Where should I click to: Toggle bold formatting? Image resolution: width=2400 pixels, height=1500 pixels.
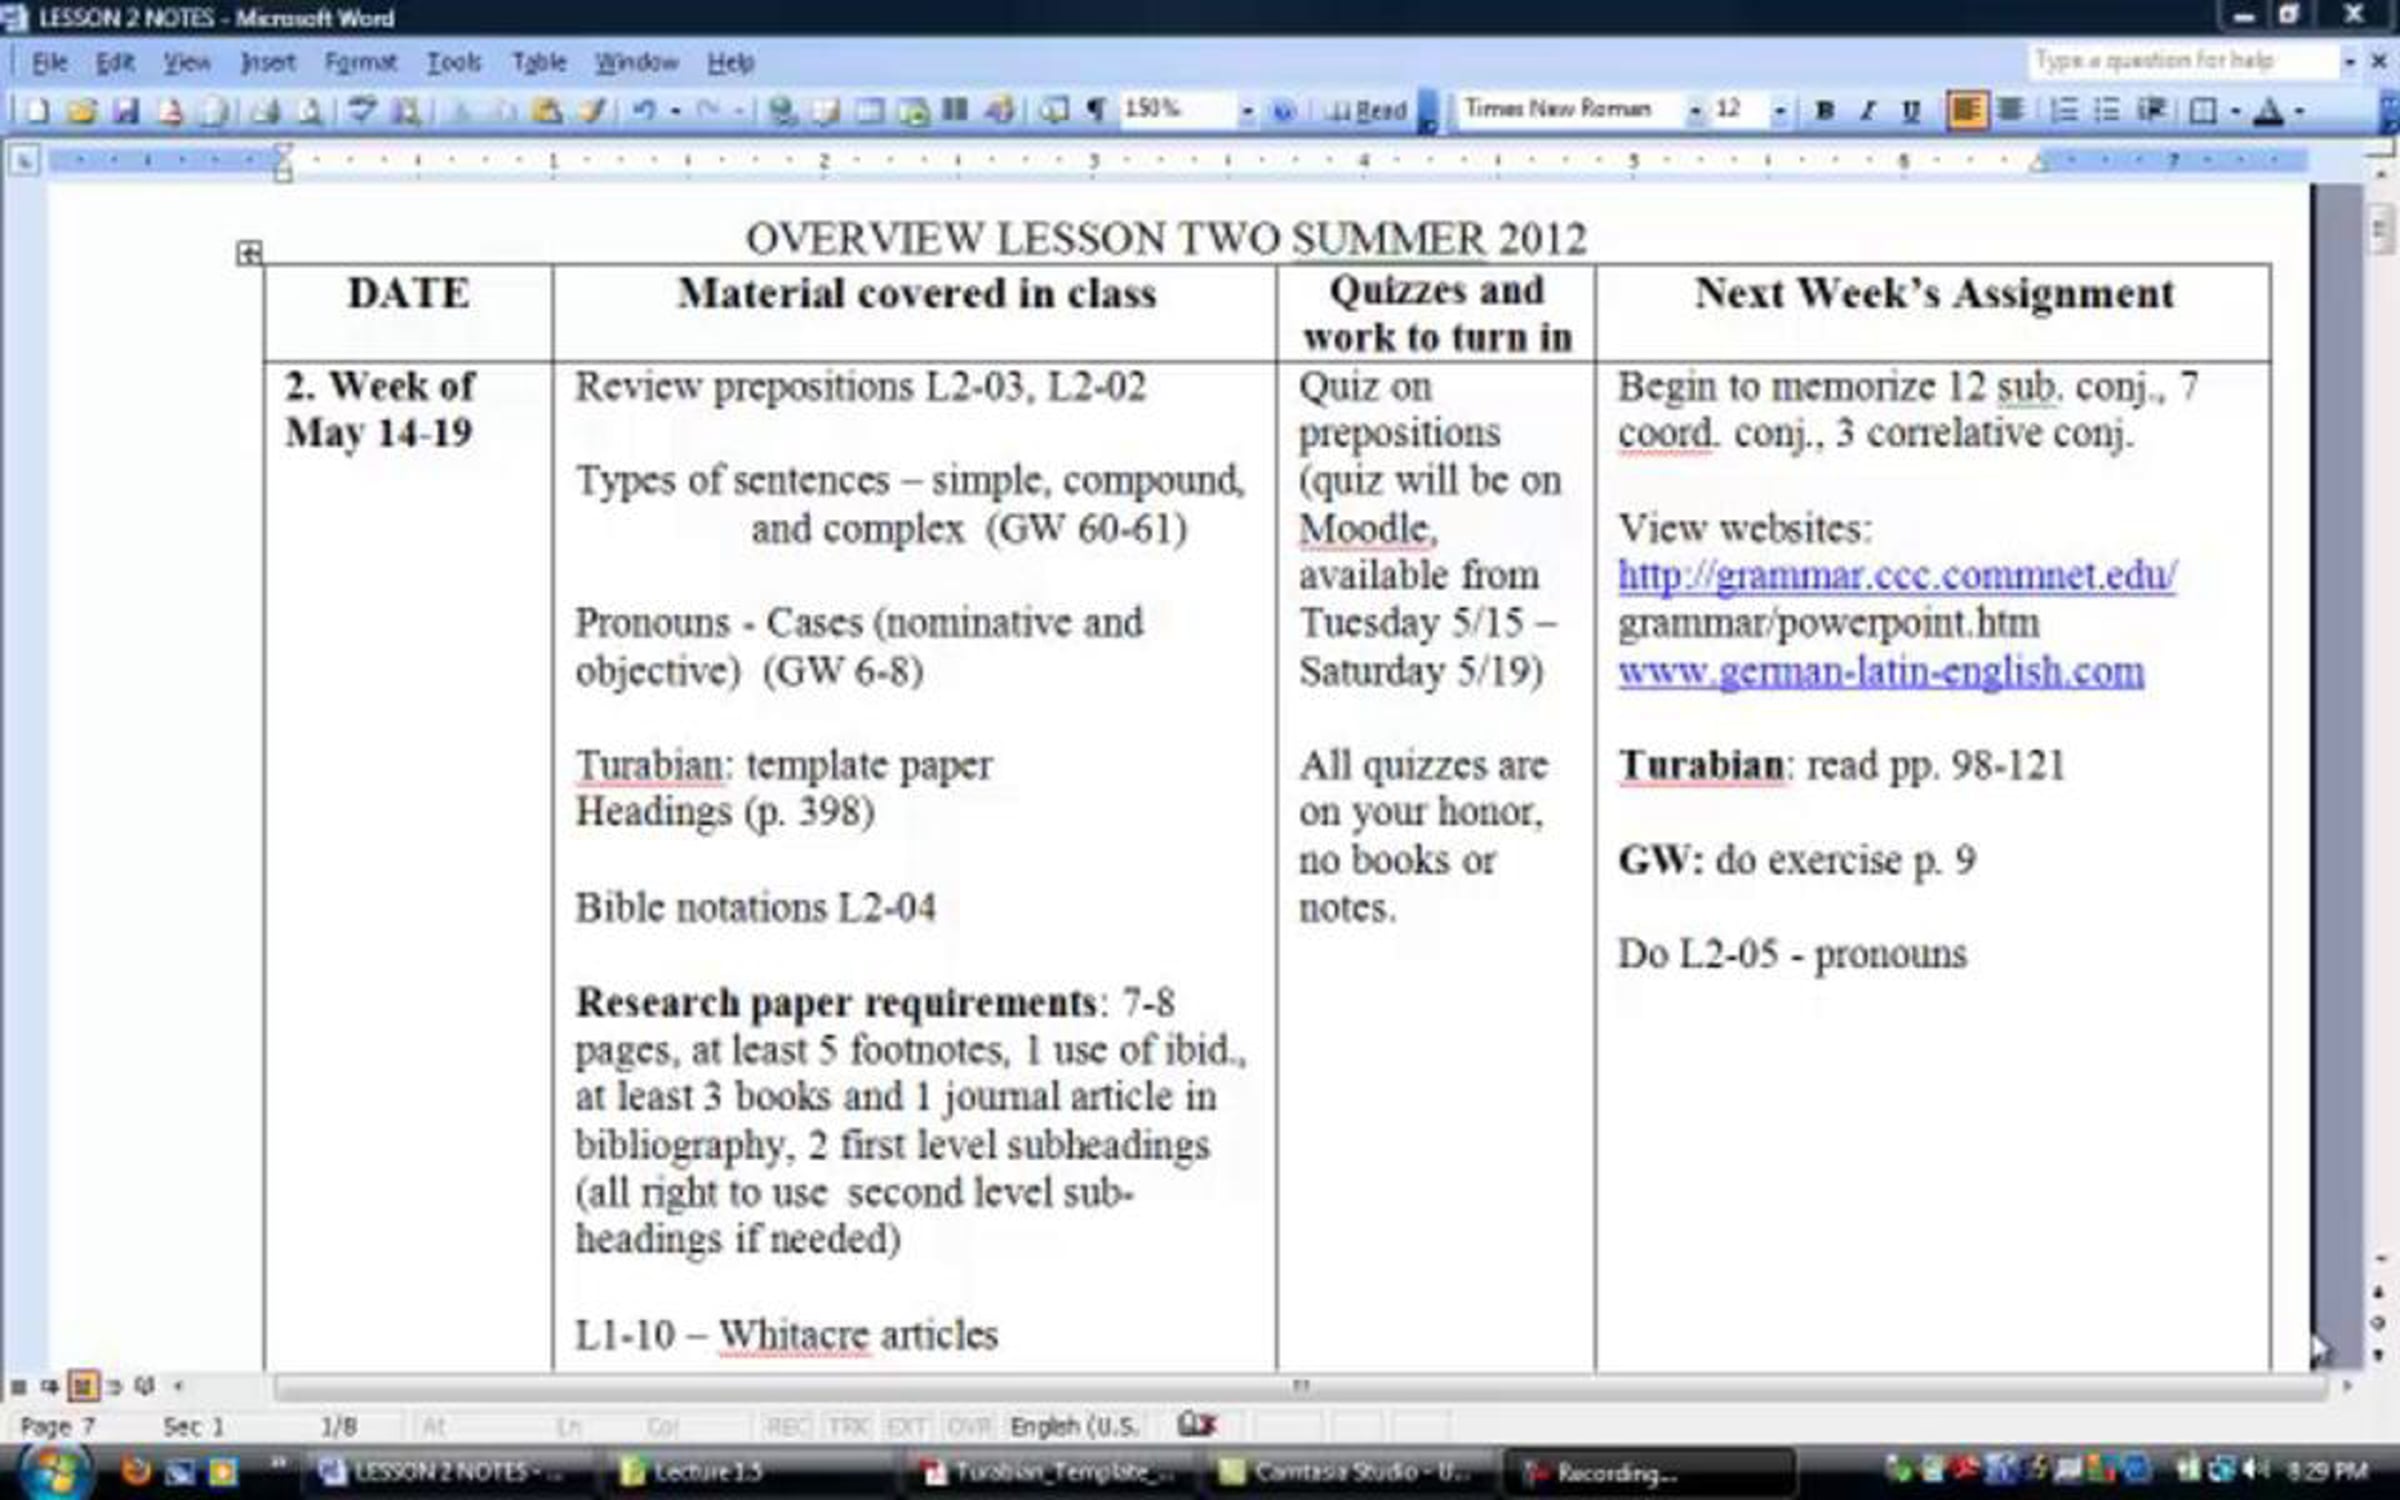1823,111
